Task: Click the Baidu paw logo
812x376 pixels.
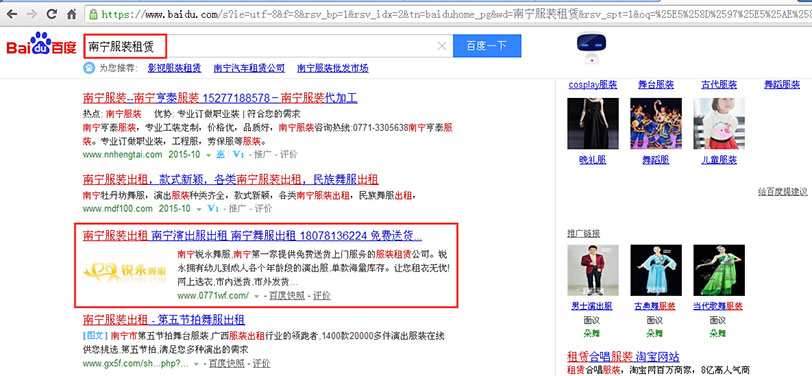Action: pyautogui.click(x=41, y=44)
